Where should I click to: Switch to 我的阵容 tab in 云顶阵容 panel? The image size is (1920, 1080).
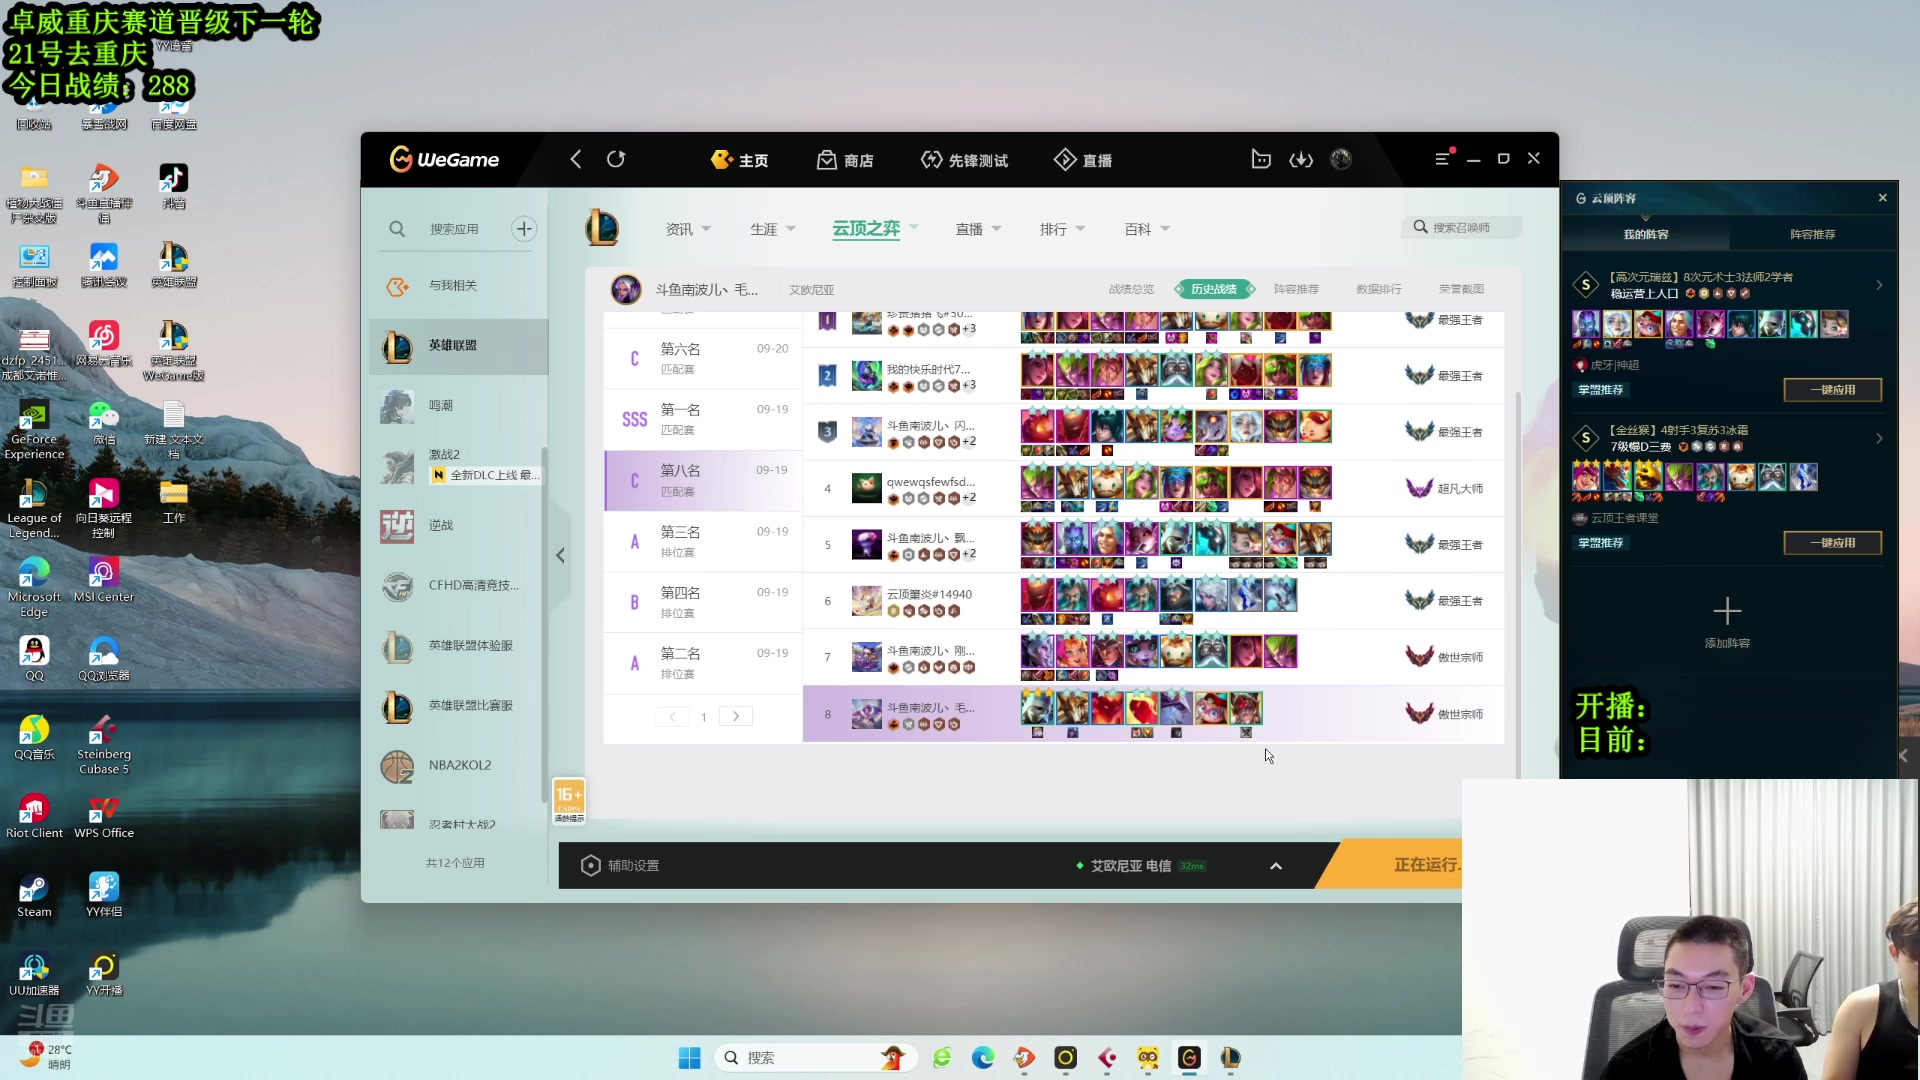pyautogui.click(x=1645, y=234)
